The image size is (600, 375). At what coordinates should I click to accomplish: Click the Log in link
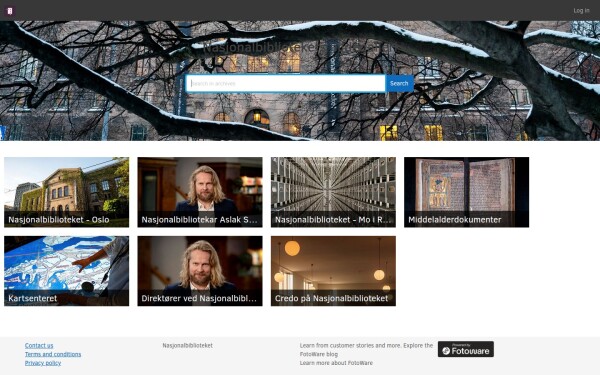581,11
